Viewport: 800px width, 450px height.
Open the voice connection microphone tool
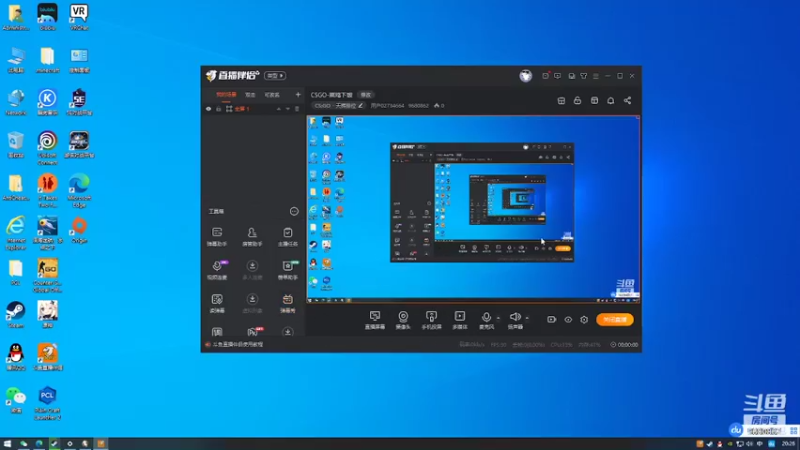point(217,270)
